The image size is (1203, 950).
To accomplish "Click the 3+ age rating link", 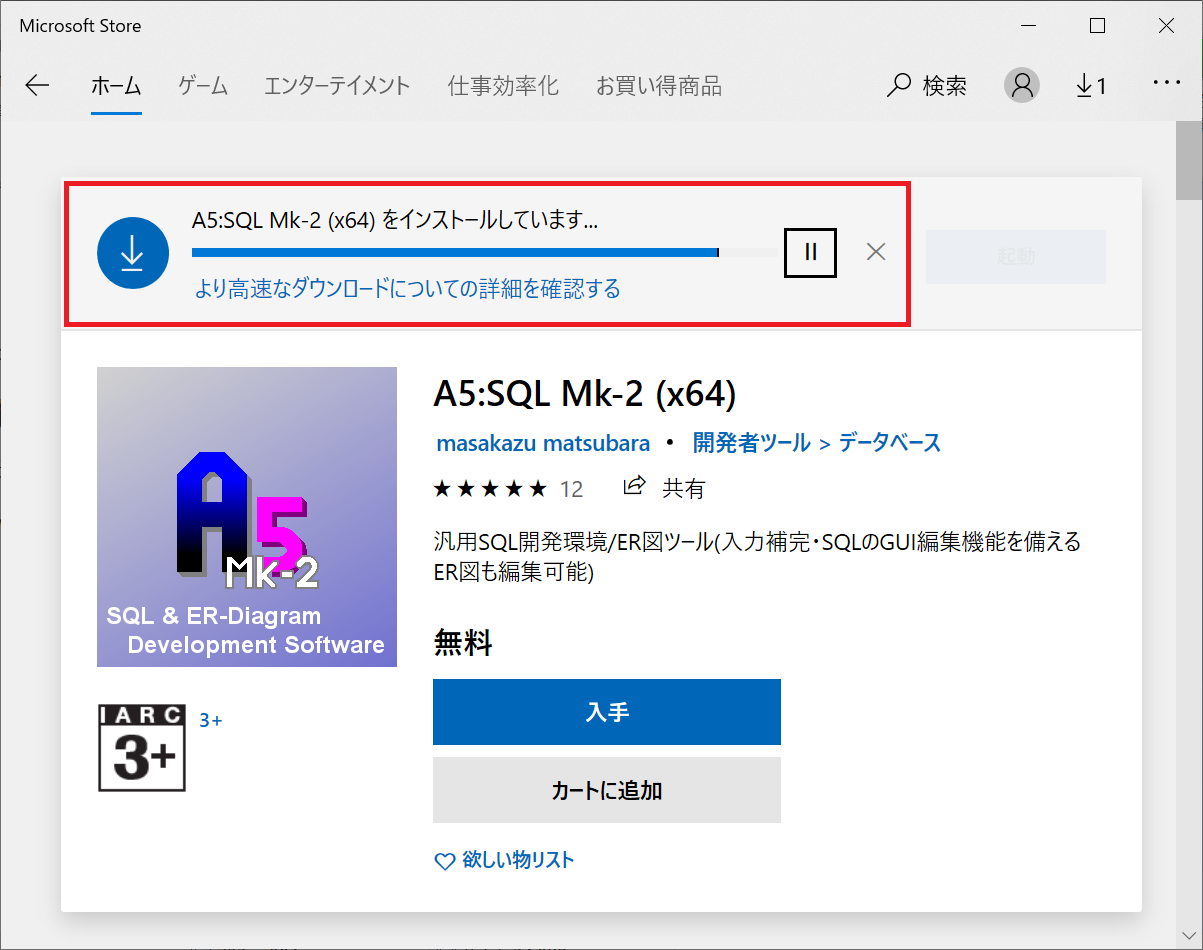I will click(210, 720).
